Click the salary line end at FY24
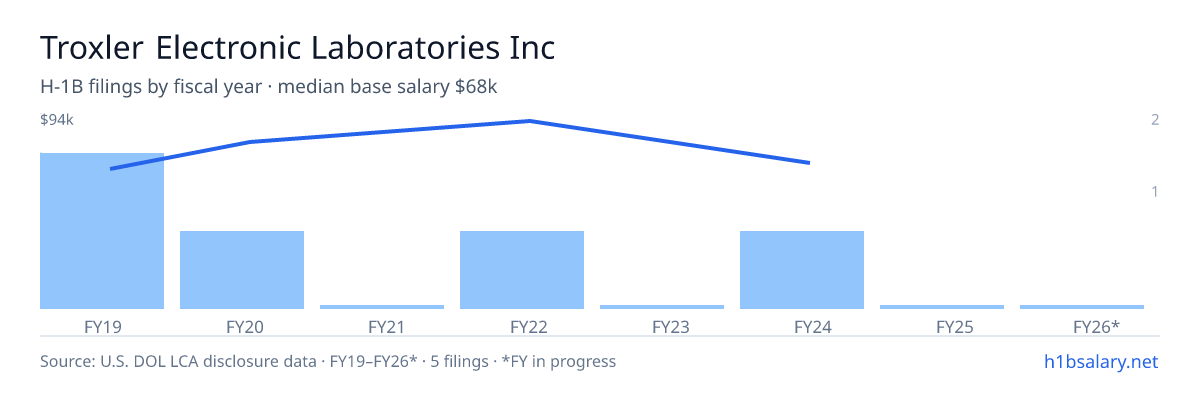Screen dimensions: 1200x400 tap(808, 162)
